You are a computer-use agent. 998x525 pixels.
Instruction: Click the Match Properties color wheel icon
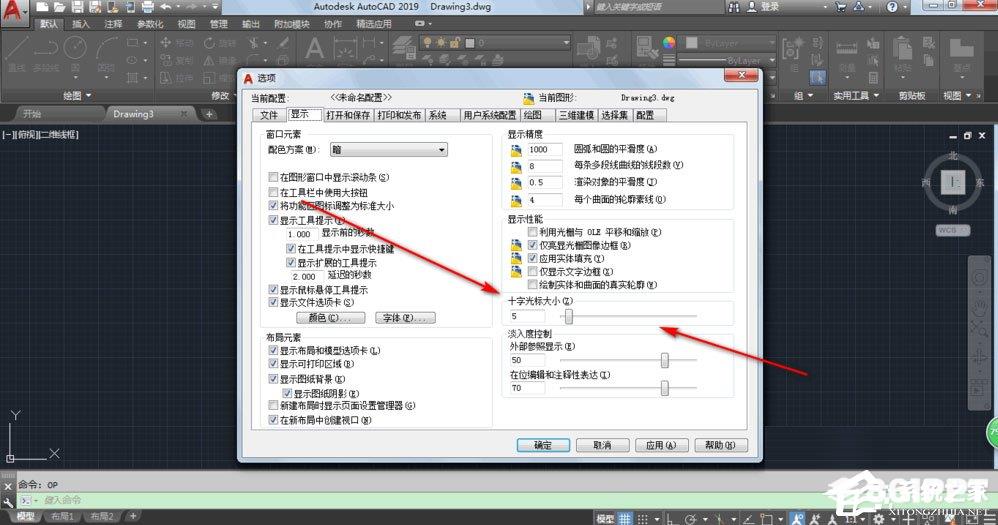(x=669, y=43)
